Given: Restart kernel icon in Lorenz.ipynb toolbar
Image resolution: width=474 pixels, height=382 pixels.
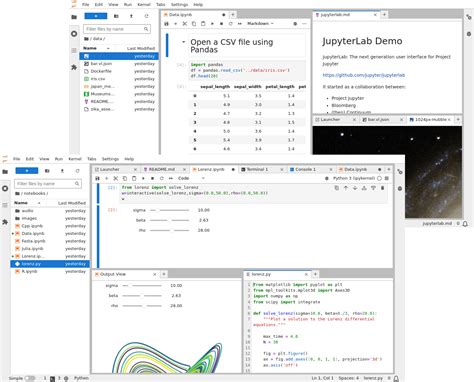Looking at the screenshot, I should click(162, 178).
